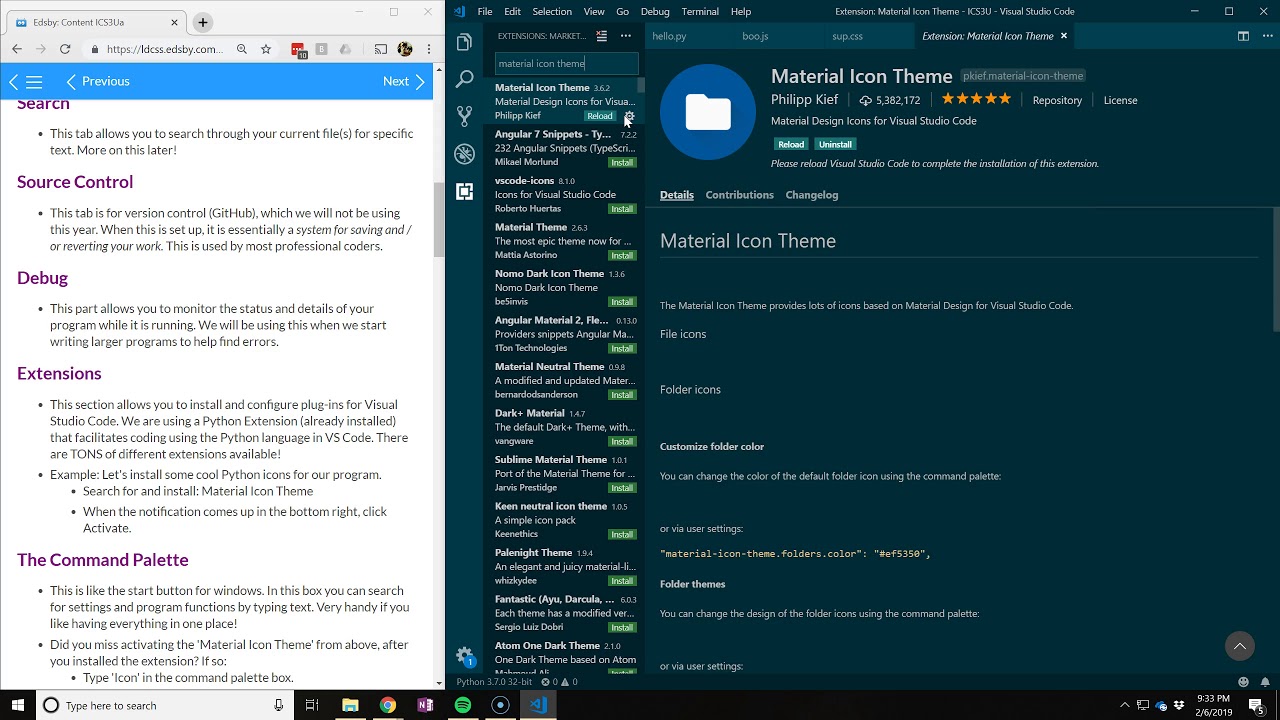Switch to the hello.py tab

click(x=669, y=36)
